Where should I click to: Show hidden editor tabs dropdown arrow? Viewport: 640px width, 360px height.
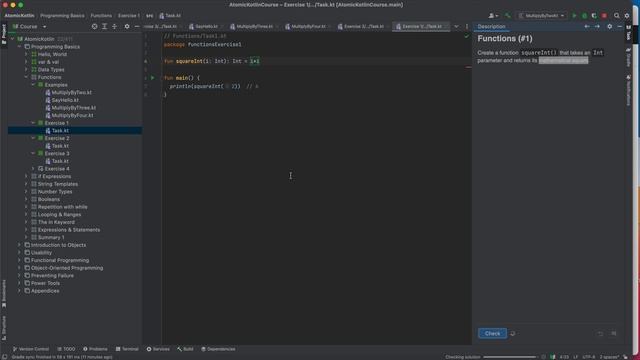click(x=456, y=27)
